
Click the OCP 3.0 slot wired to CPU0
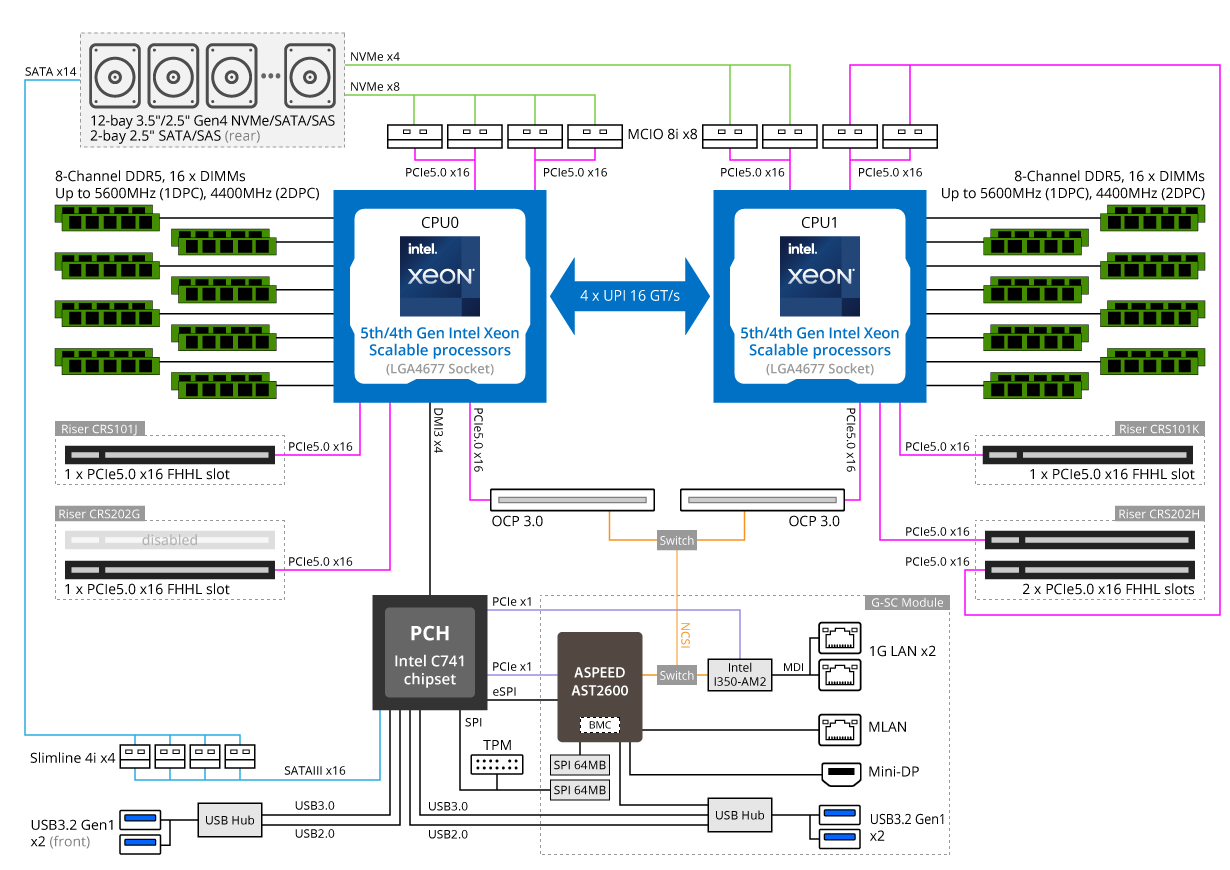tap(571, 499)
